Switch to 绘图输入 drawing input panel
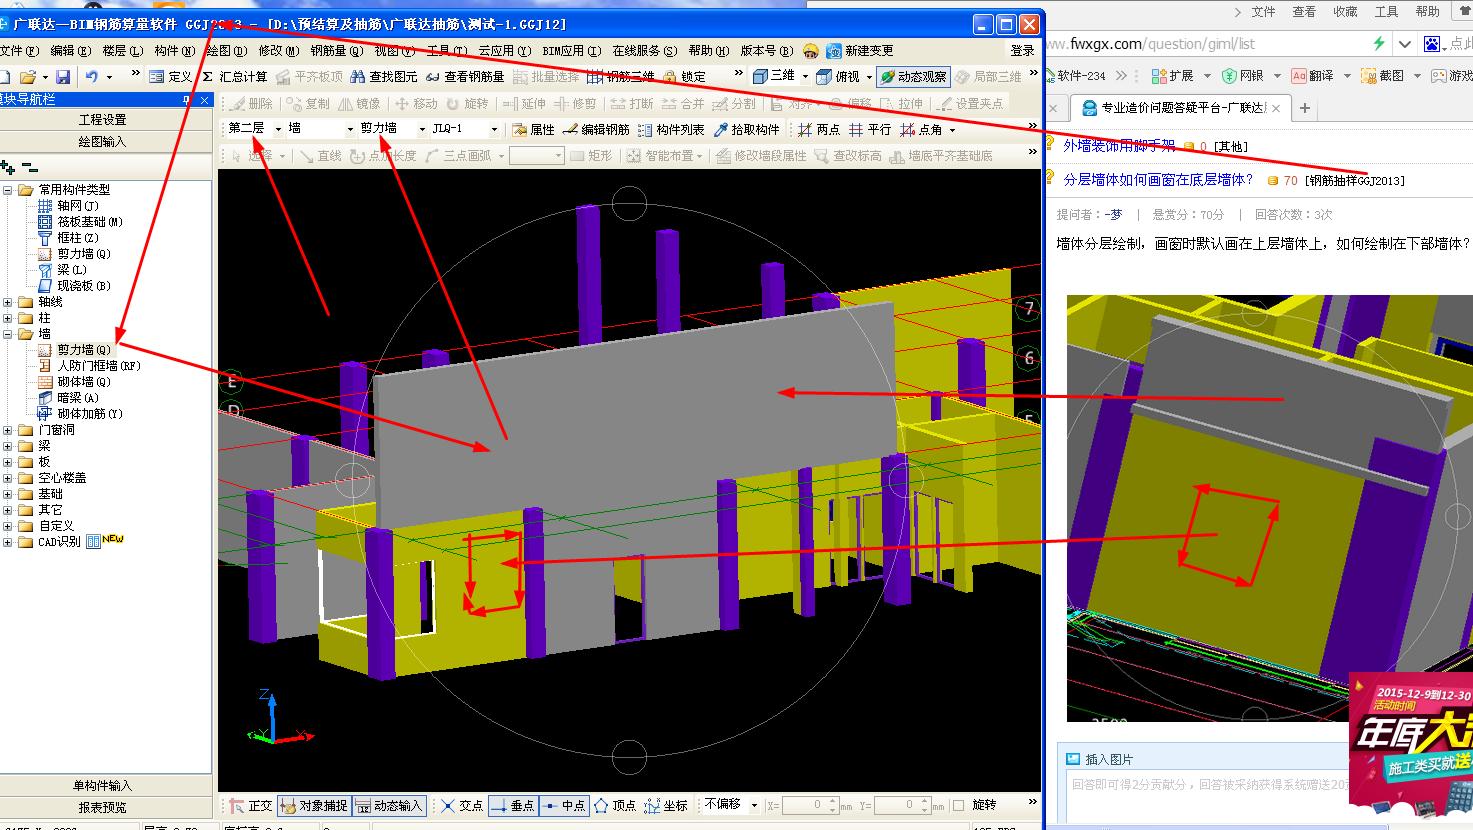Screen dimensions: 1473x830 click(x=103, y=142)
